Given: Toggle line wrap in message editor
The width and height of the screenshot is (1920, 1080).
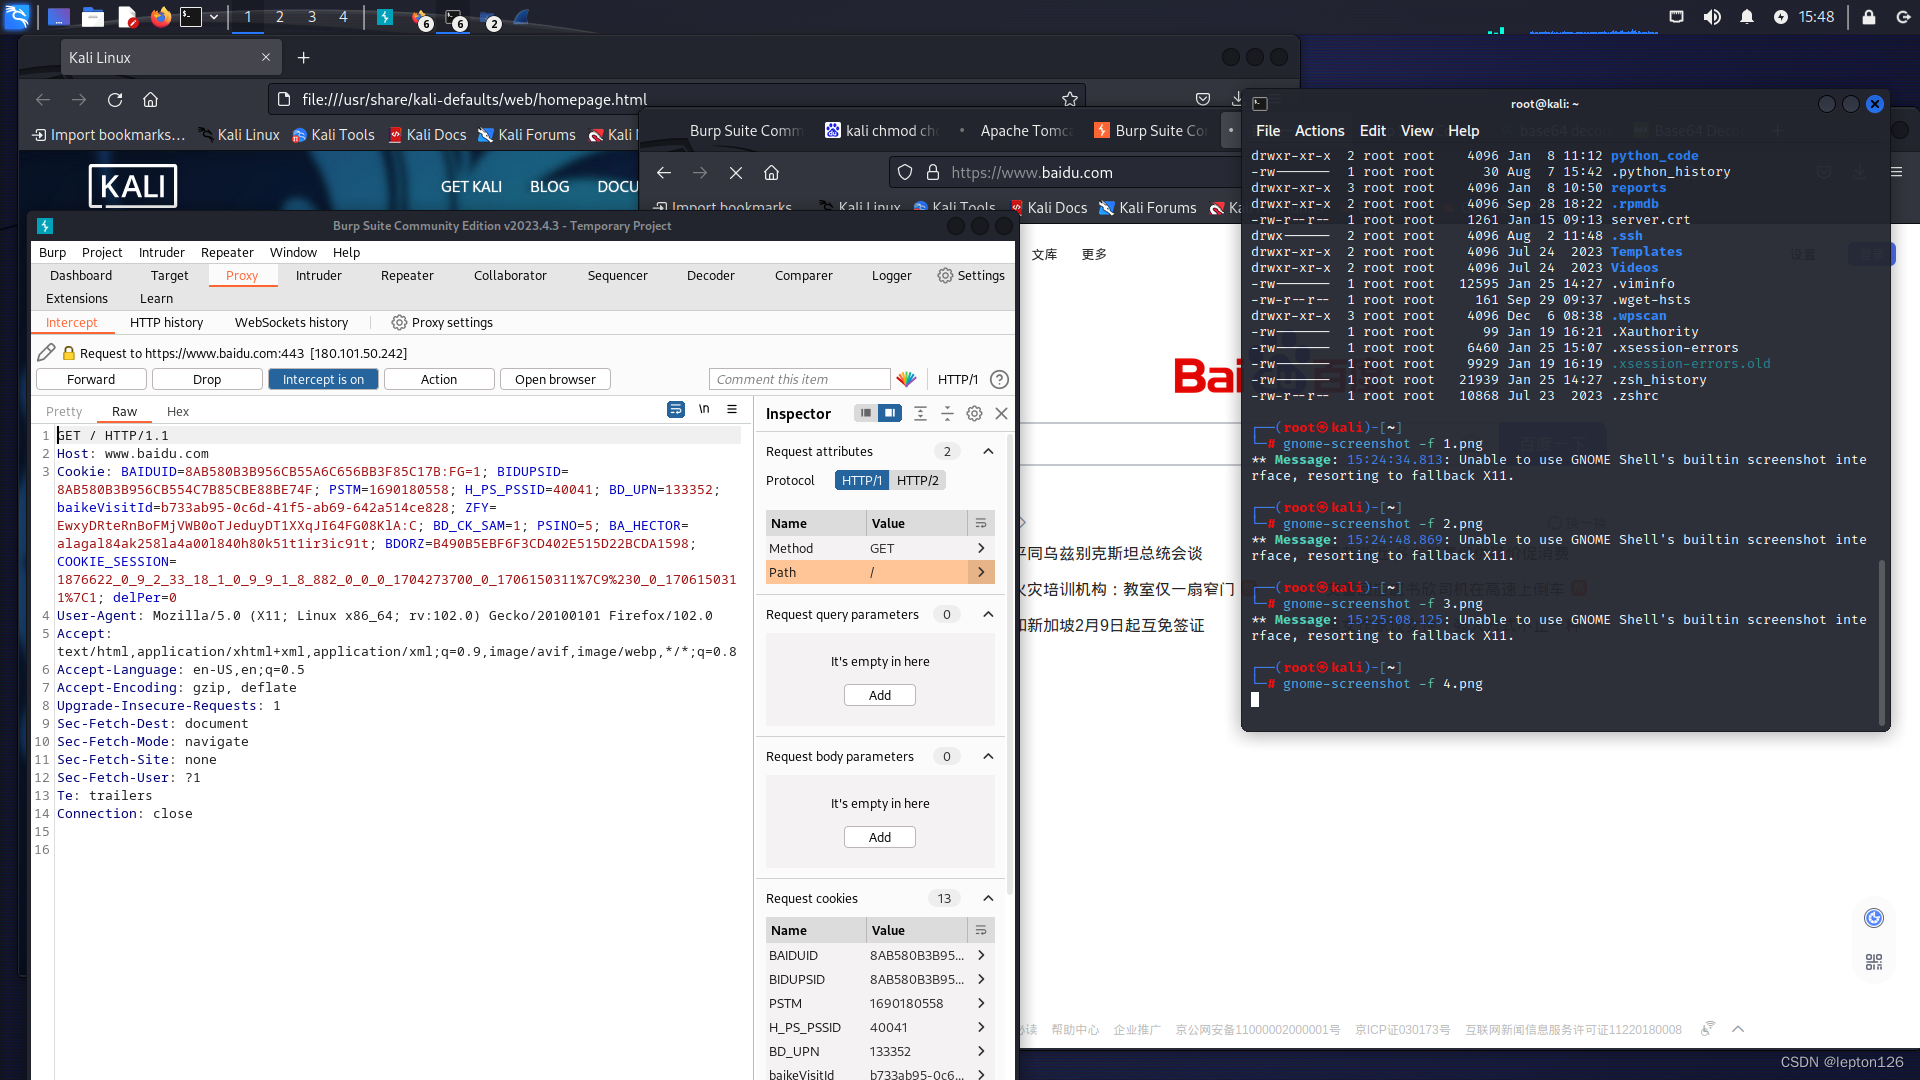Looking at the screenshot, I should click(676, 409).
